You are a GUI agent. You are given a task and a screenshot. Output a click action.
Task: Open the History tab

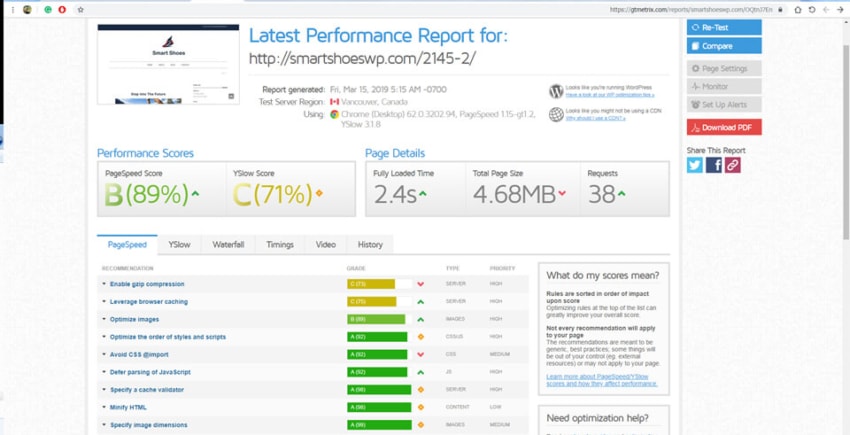pos(370,245)
